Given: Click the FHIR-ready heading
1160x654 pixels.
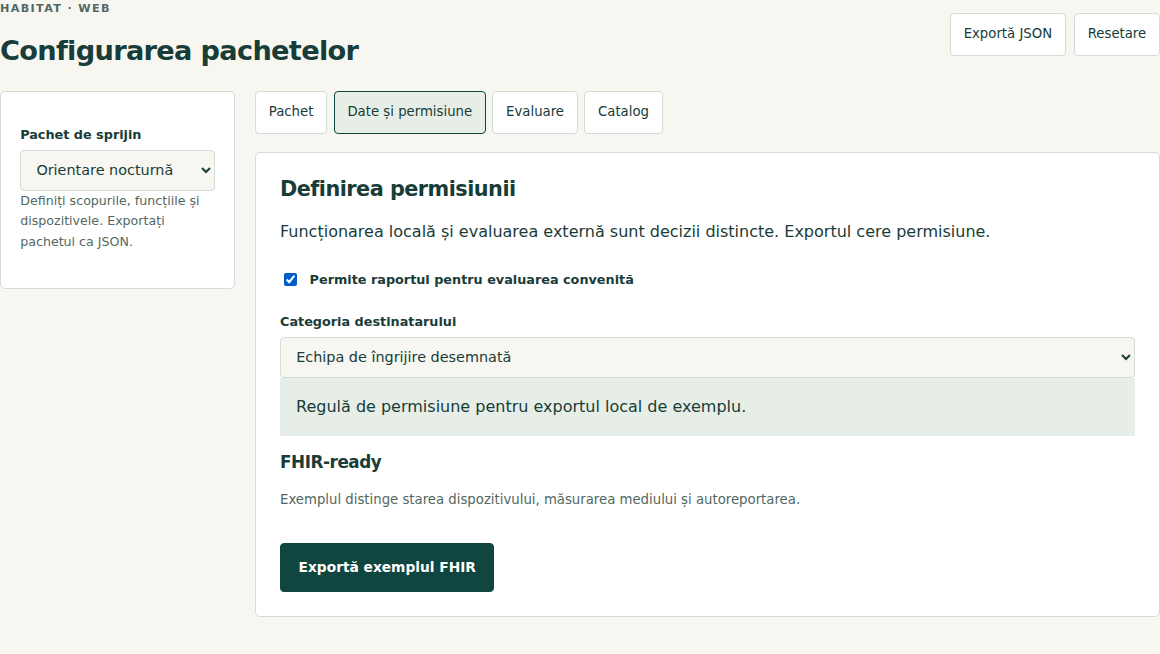Looking at the screenshot, I should [331, 462].
